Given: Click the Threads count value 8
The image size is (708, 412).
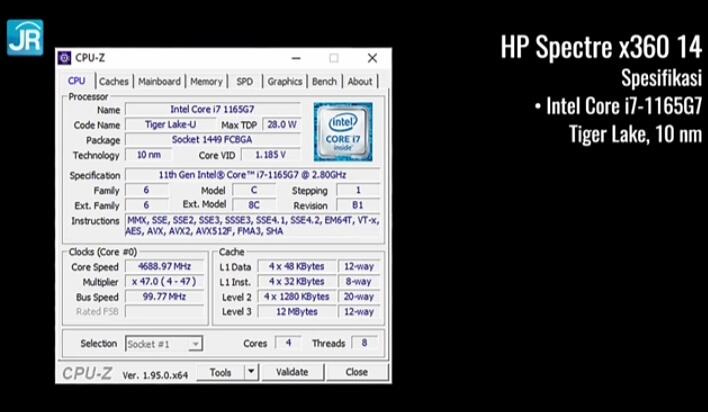Looking at the screenshot, I should [364, 343].
